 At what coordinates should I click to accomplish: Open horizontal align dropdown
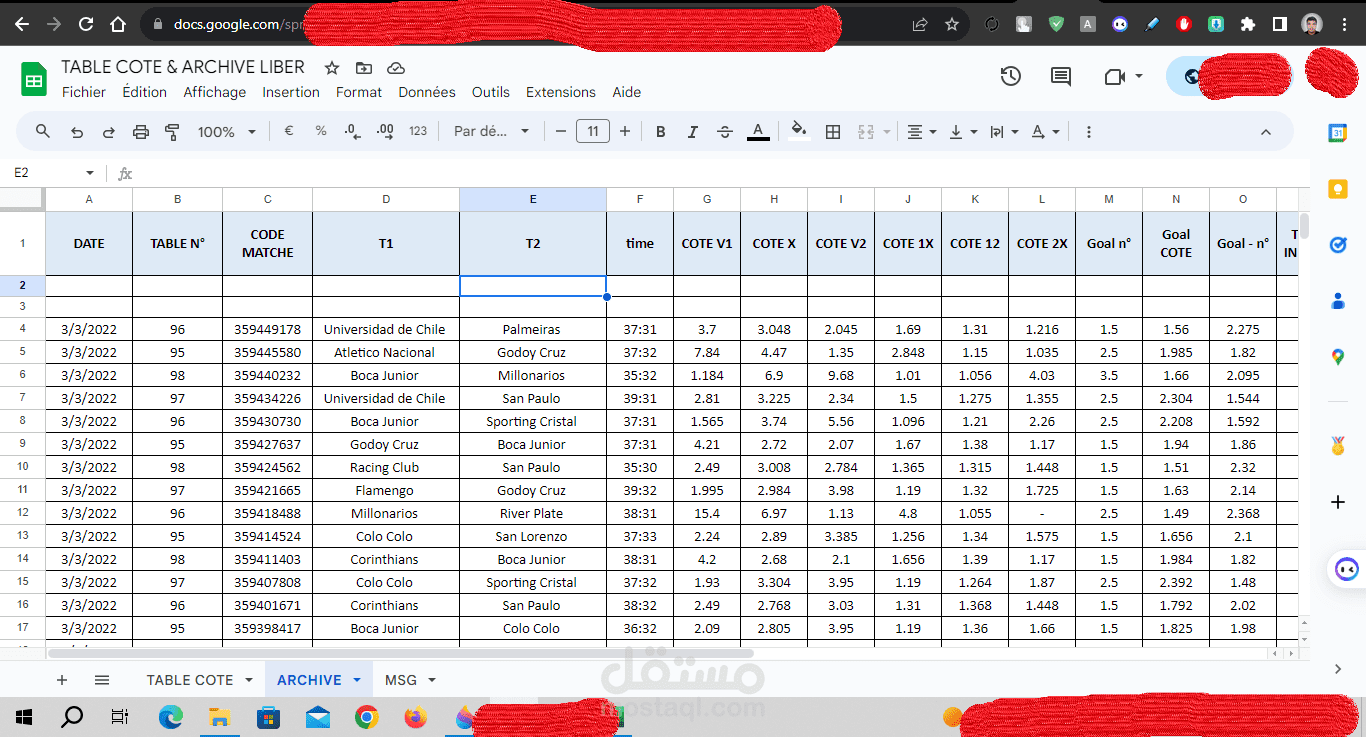921,131
